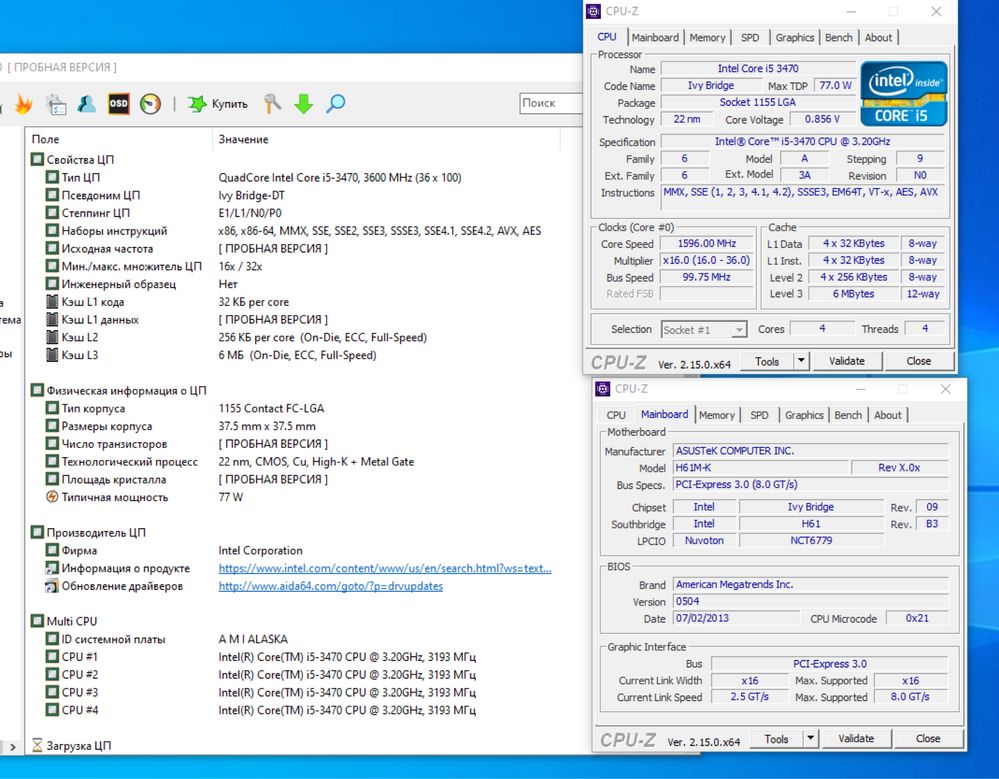Select the ID системной платы row label
999x779 pixels.
point(113,639)
